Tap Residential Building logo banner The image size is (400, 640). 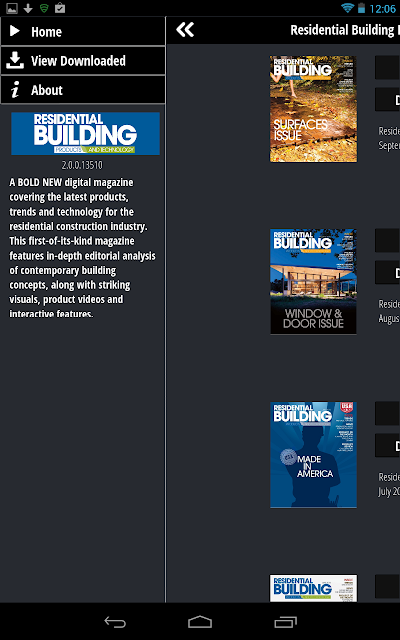coord(85,133)
